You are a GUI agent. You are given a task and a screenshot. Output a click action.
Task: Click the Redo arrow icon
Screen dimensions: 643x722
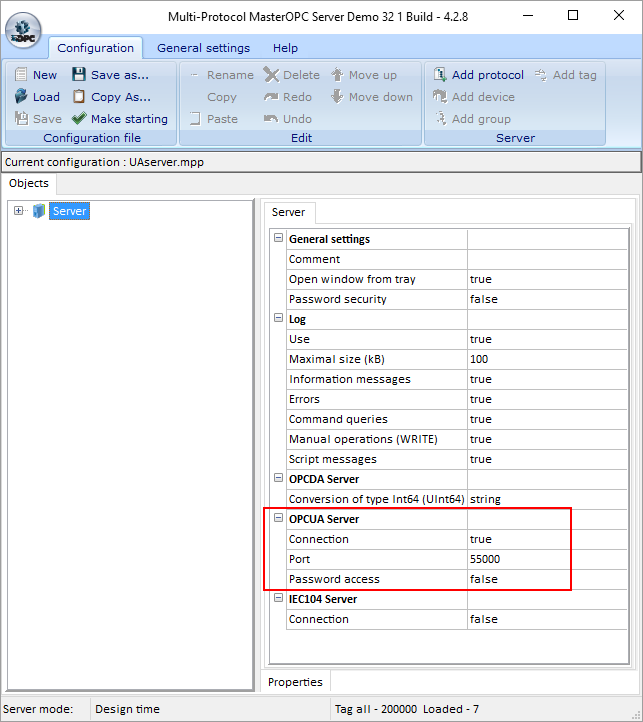271,97
